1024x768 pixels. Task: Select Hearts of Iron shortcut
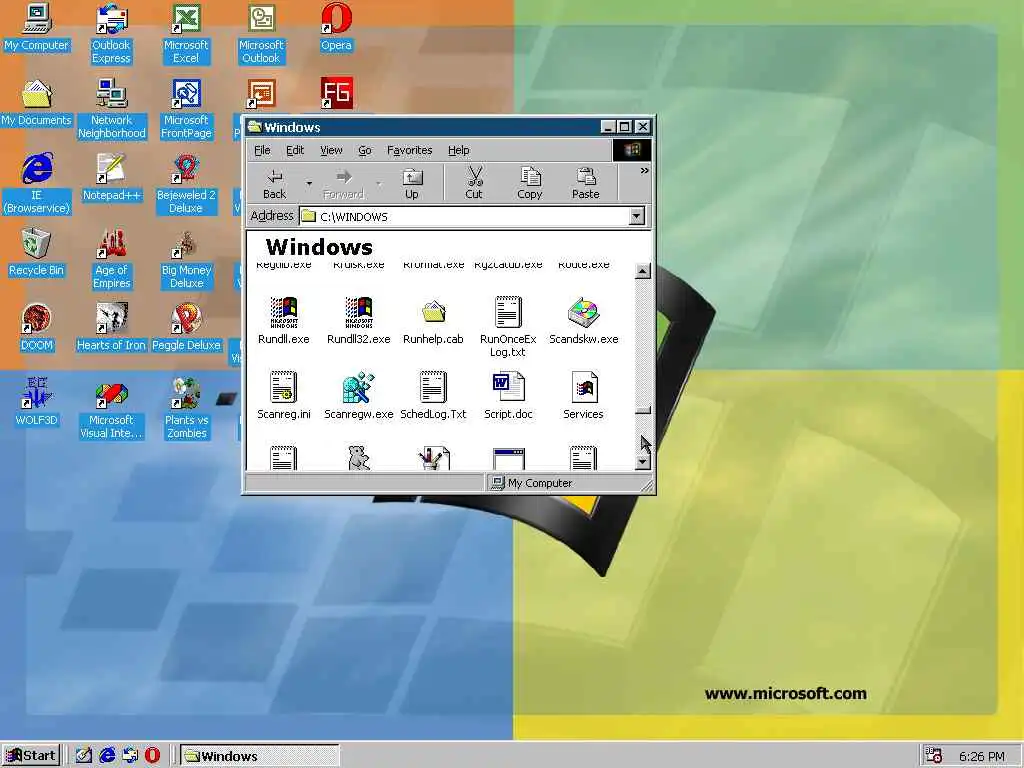112,327
